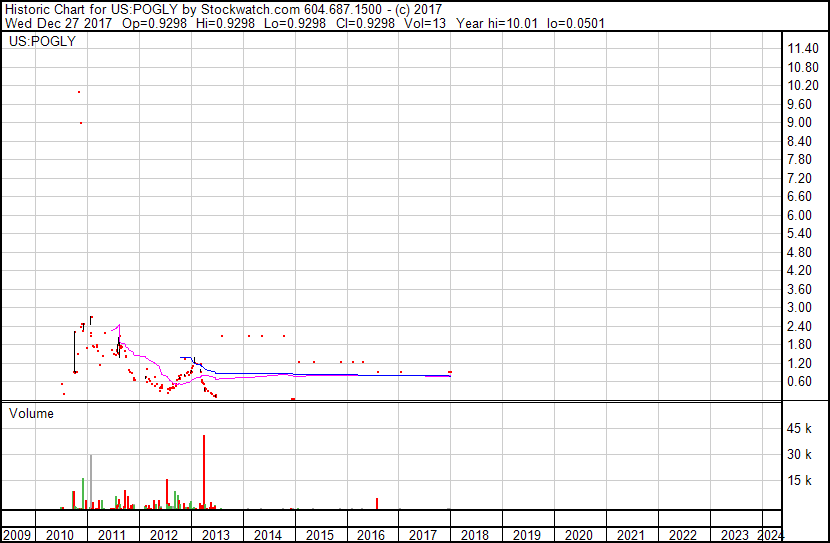The width and height of the screenshot is (830, 543).
Task: Click the 2019 year label
Action: pos(527,535)
